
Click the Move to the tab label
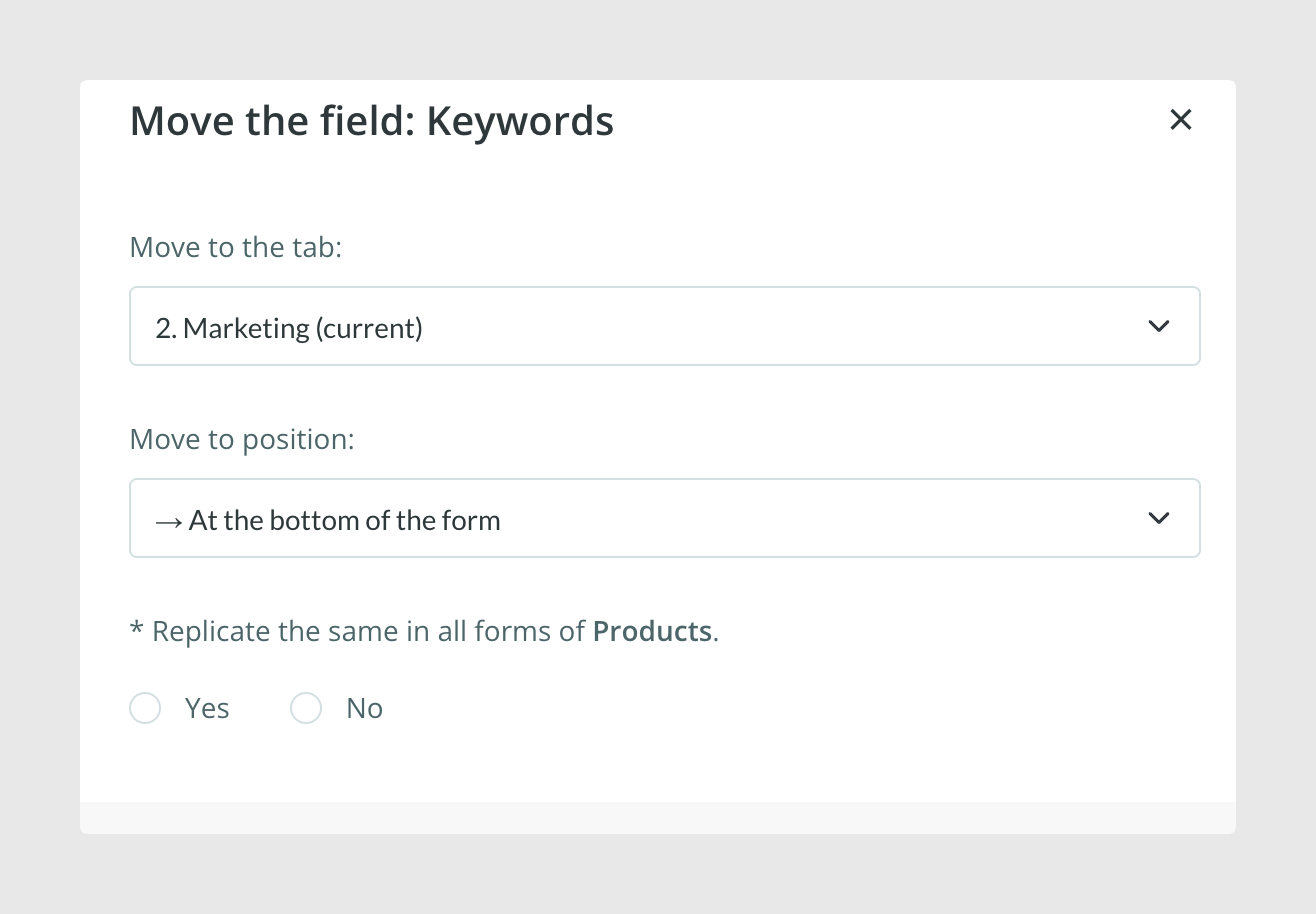pos(236,247)
